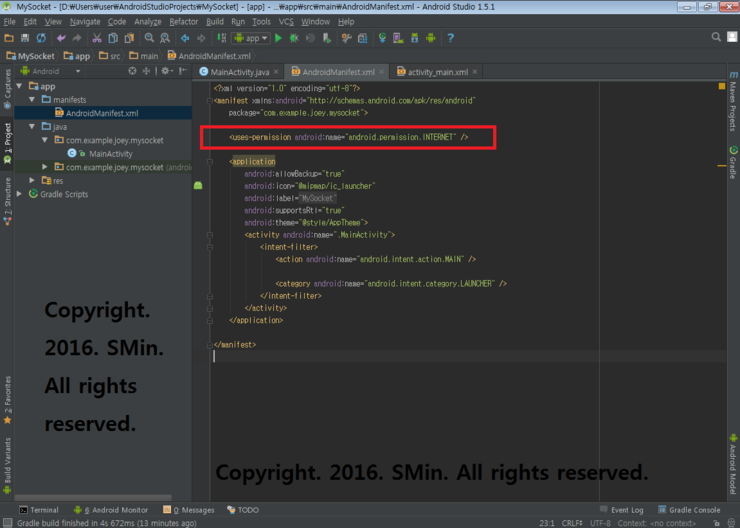The image size is (740, 528).
Task: Click the Help question mark icon
Action: pyautogui.click(x=450, y=38)
